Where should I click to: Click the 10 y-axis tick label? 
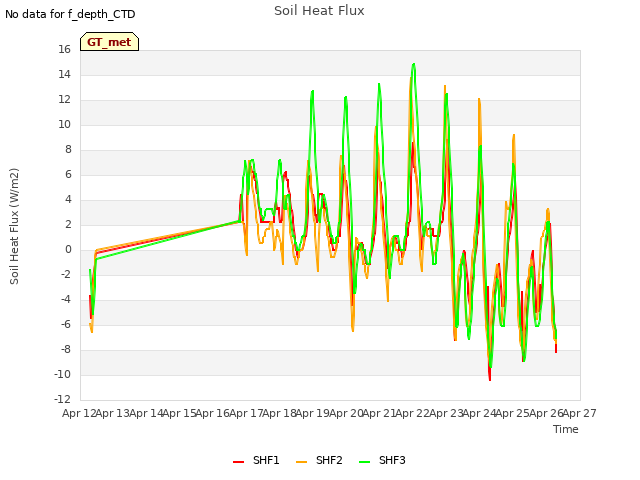pyautogui.click(x=64, y=124)
